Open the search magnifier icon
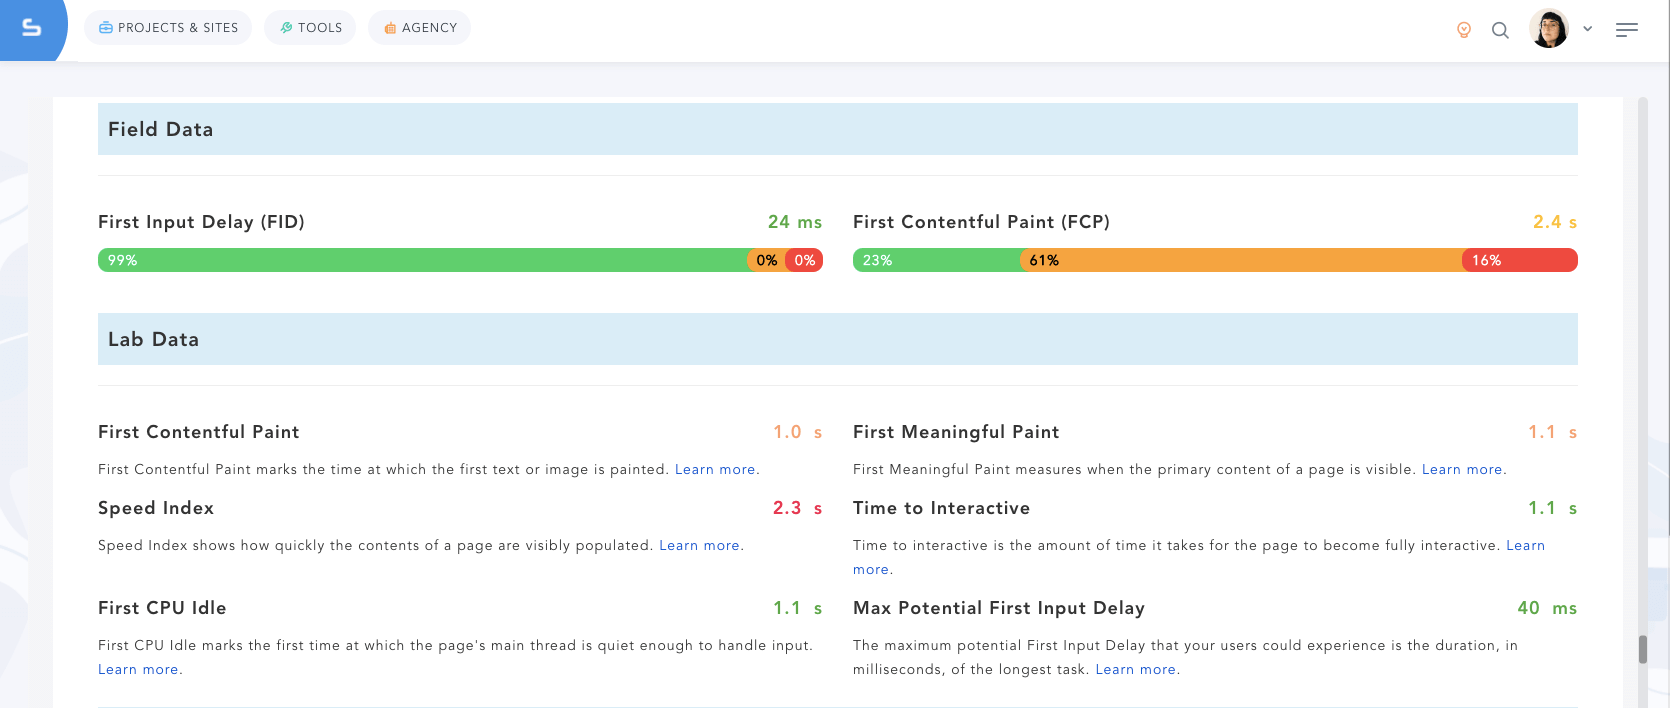Viewport: 1670px width, 708px height. 1500,30
